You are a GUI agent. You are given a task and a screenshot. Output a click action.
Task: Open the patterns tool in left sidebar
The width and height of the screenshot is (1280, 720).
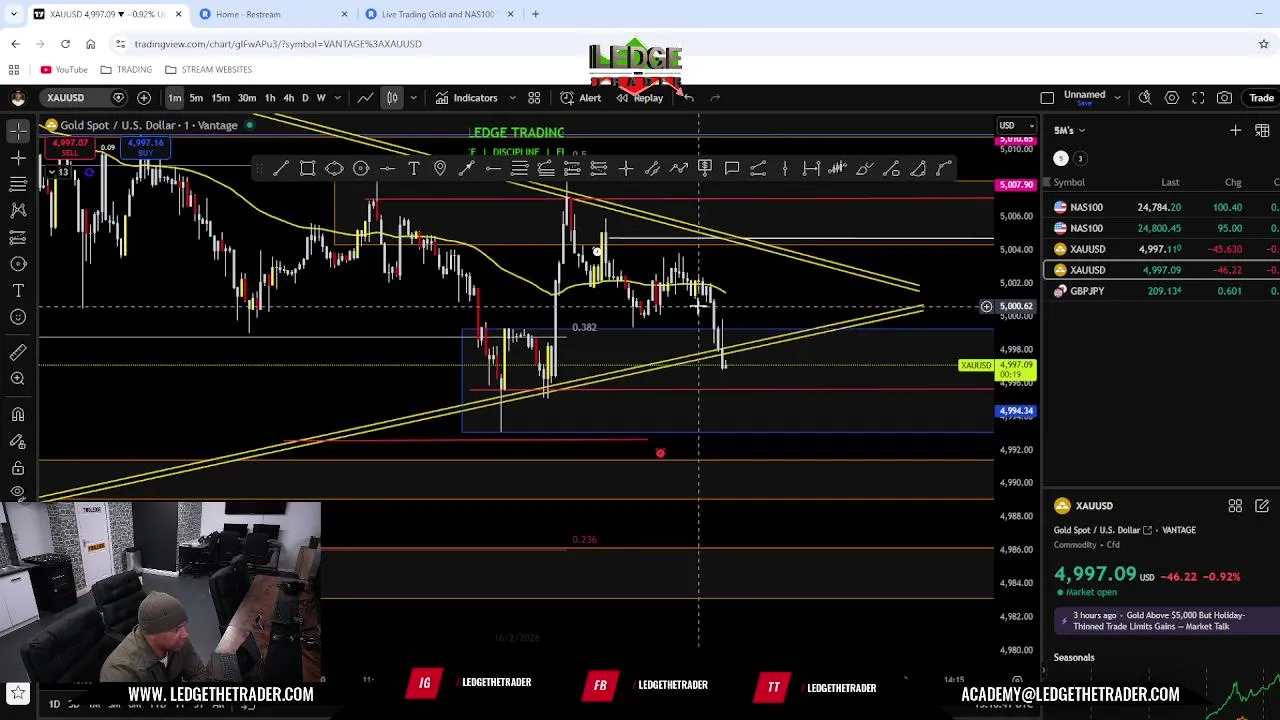18,211
